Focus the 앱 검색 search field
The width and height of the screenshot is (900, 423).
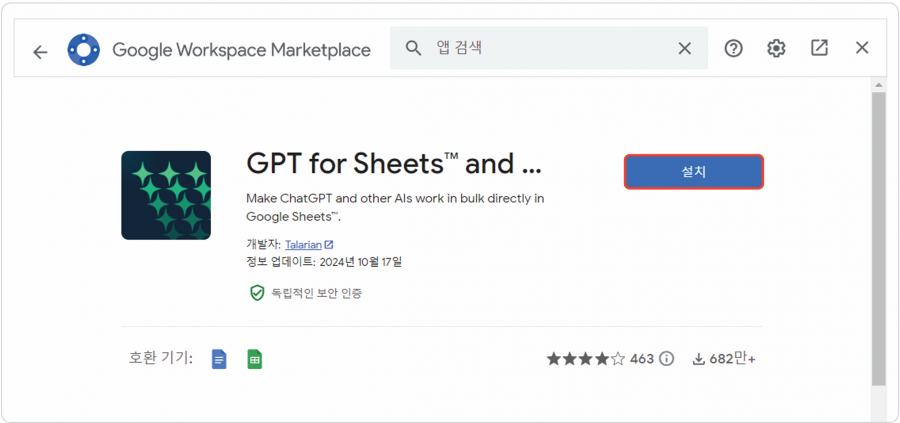tap(549, 48)
